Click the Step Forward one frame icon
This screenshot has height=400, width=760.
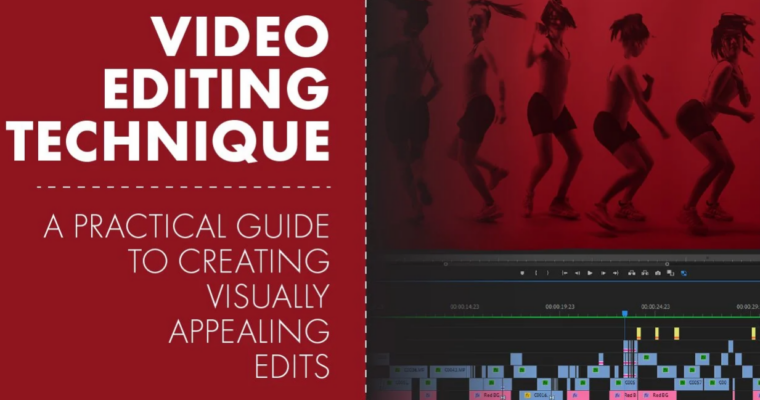point(603,273)
